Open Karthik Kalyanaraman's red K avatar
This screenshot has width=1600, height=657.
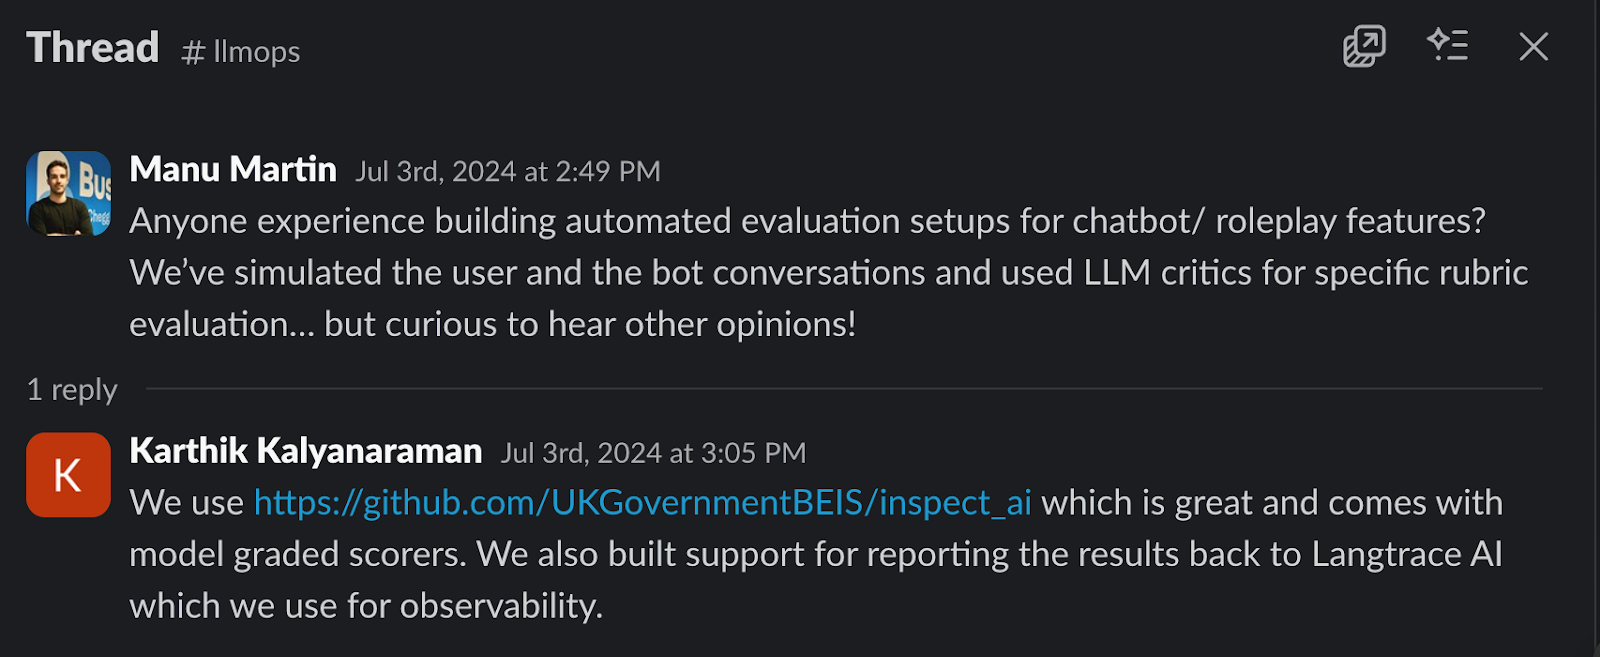click(67, 474)
